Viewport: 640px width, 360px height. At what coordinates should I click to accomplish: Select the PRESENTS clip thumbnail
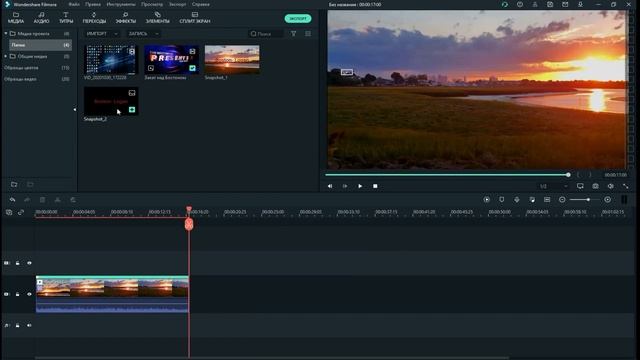[x=171, y=60]
